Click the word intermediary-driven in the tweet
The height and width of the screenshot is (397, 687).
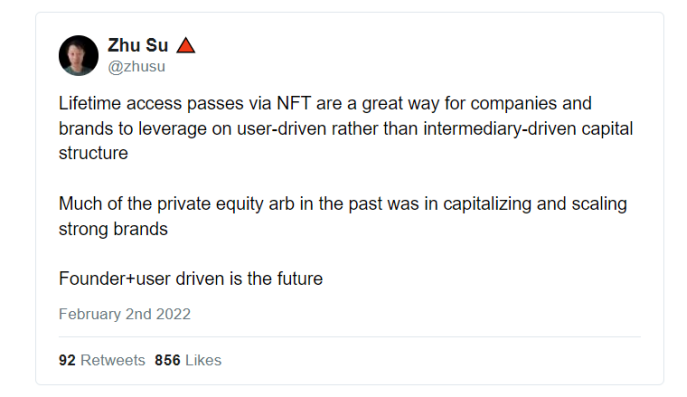[x=499, y=129]
